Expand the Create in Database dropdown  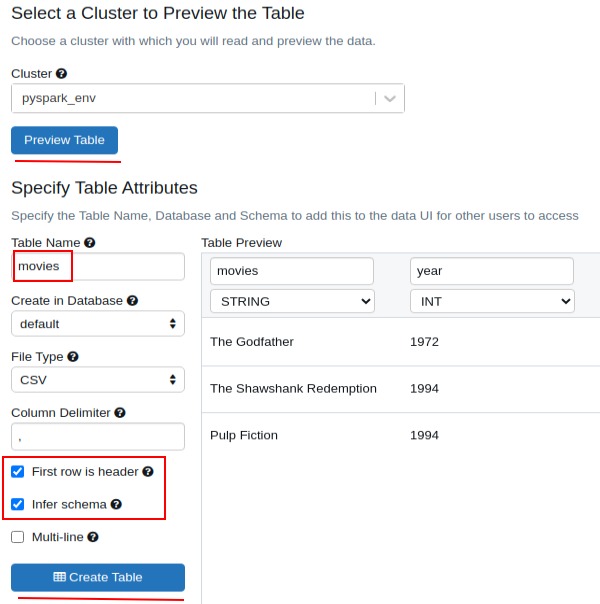pos(98,324)
